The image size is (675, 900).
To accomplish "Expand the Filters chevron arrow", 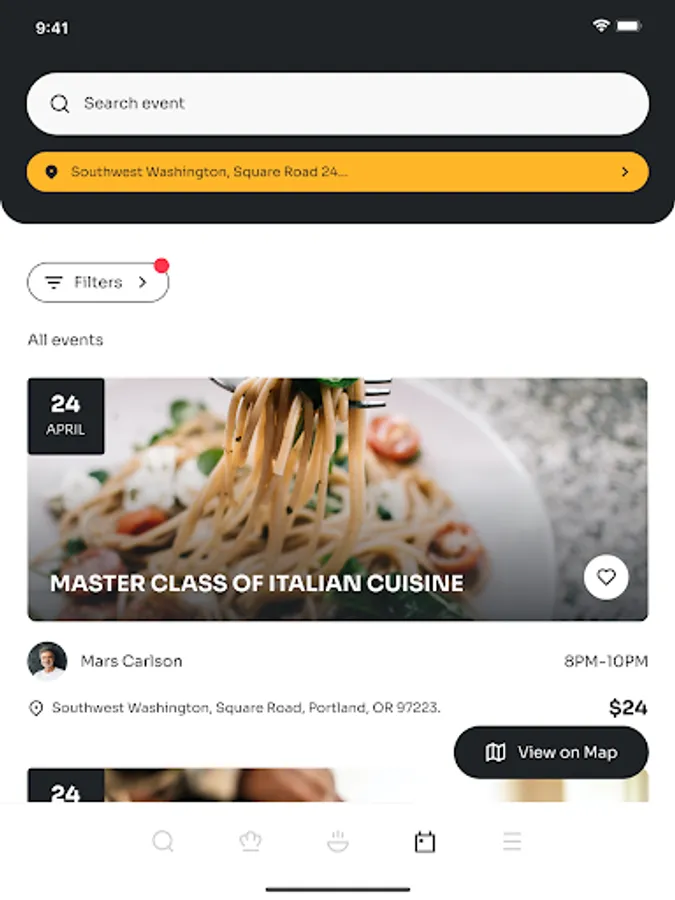I will [142, 282].
